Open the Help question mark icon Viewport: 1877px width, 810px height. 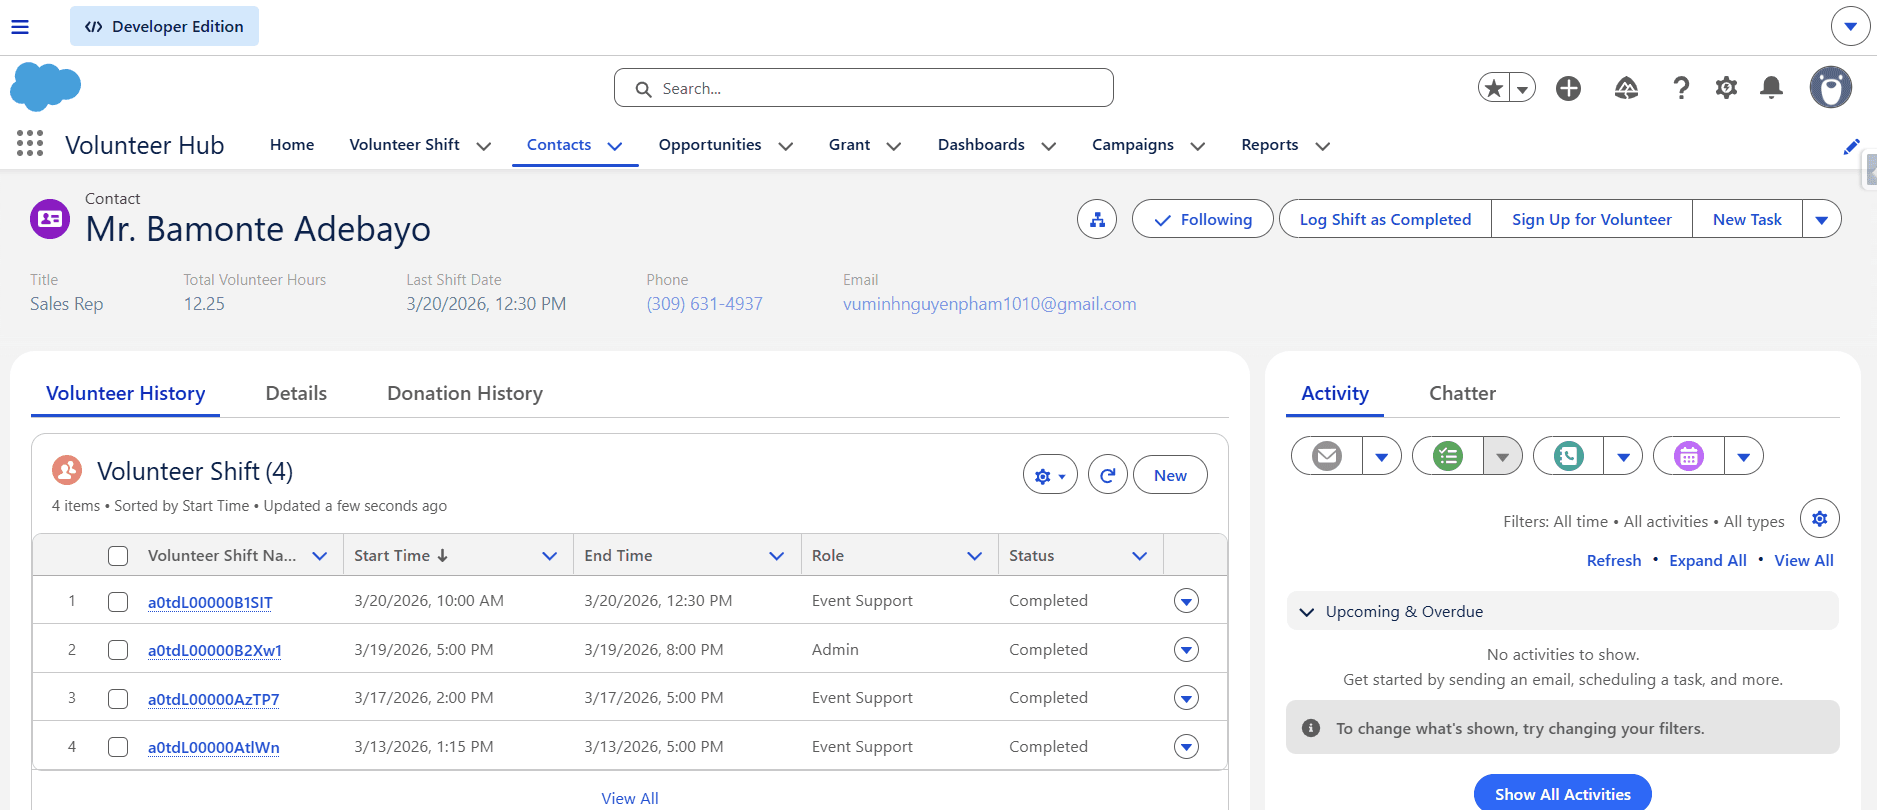click(1681, 88)
